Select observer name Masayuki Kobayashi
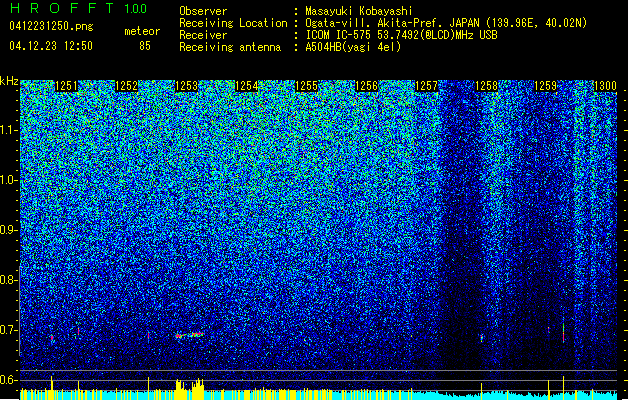 [x=359, y=11]
